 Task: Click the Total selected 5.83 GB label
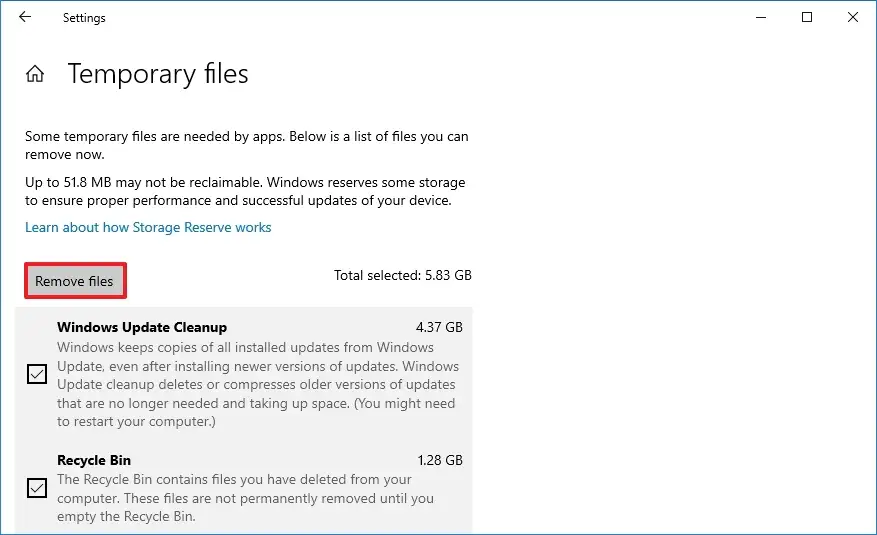point(403,275)
